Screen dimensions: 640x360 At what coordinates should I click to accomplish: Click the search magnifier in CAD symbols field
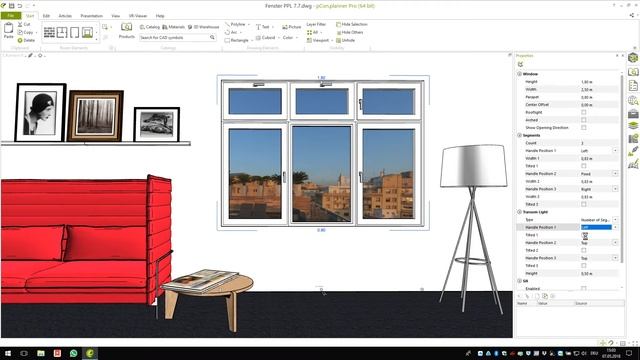tap(213, 38)
